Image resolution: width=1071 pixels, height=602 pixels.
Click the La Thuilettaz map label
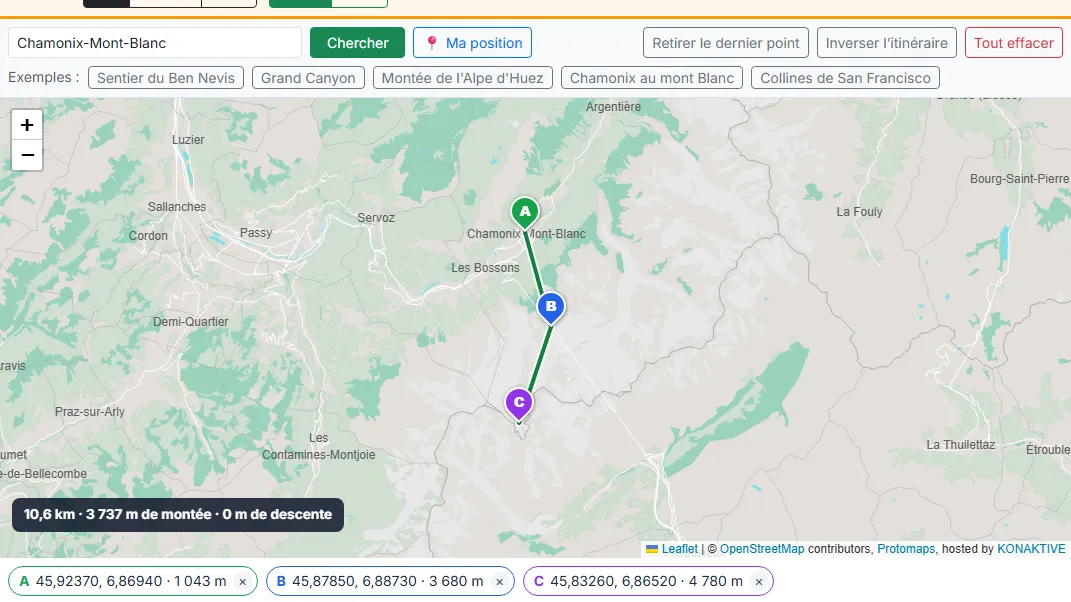(960, 445)
